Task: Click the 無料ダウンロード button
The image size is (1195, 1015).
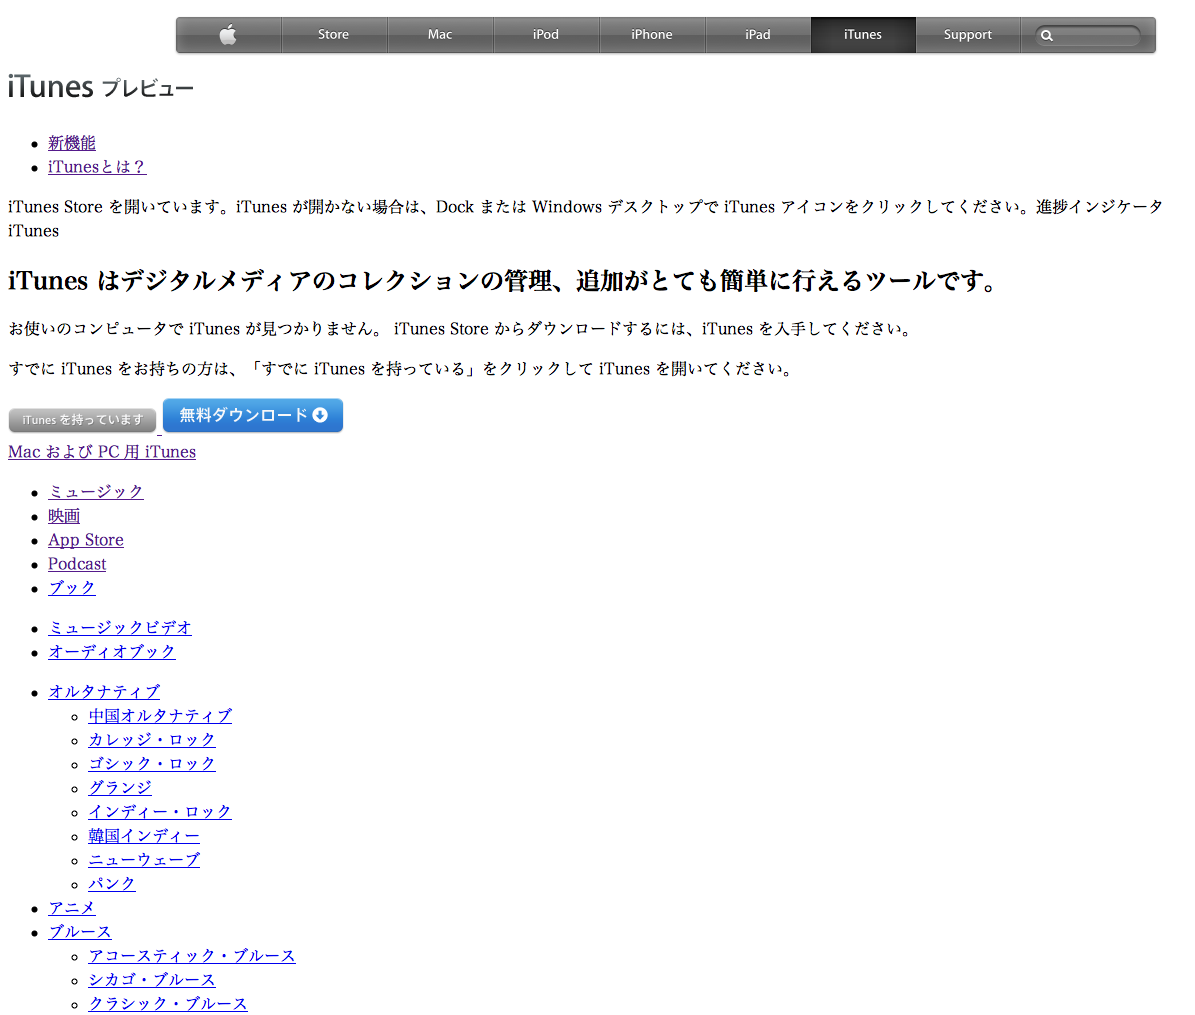Action: coord(253,415)
